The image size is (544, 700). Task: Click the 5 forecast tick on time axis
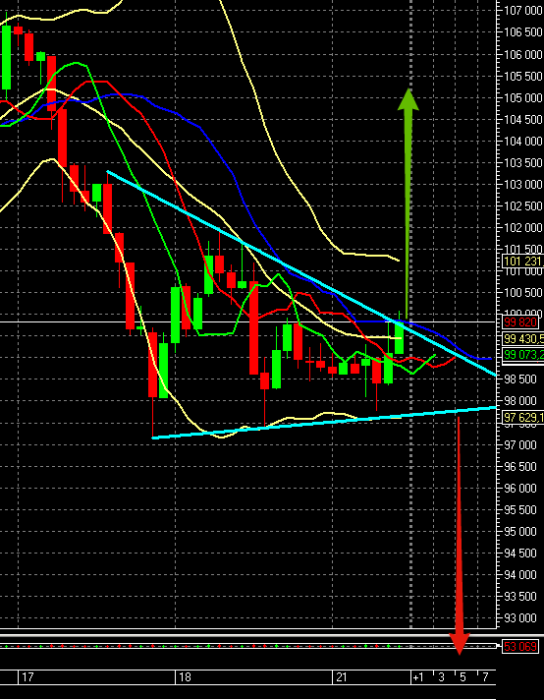pos(462,677)
